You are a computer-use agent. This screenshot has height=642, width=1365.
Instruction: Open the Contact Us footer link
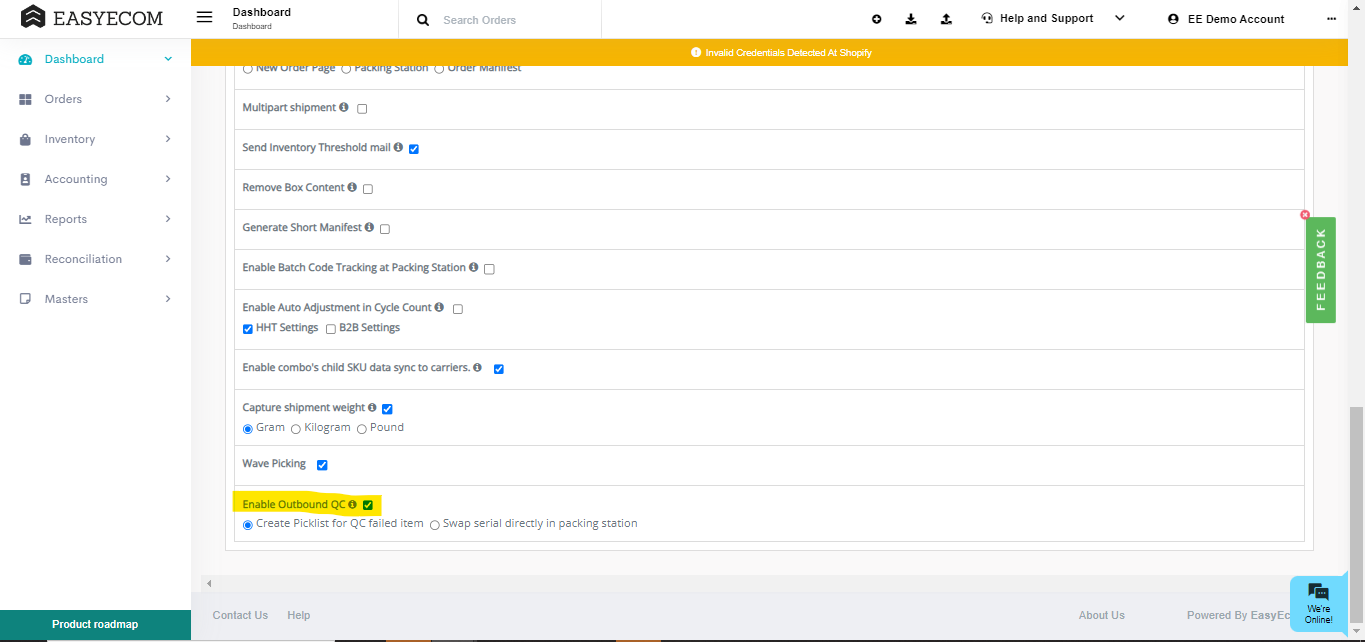(240, 615)
